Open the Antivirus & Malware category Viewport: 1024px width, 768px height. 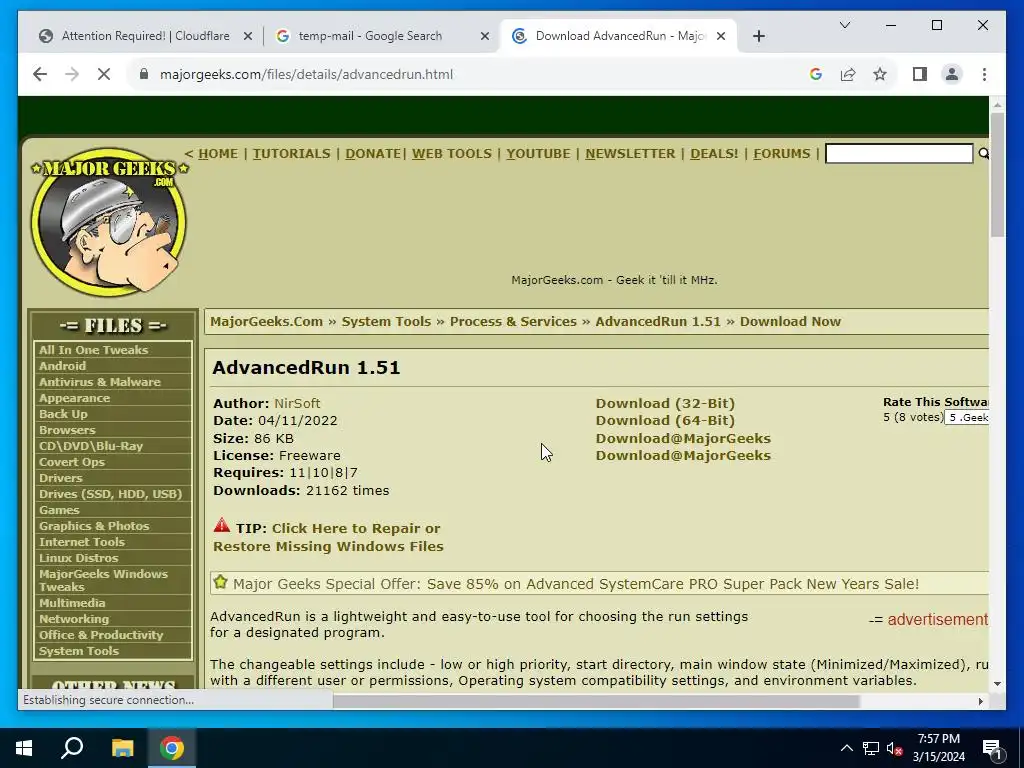point(99,382)
